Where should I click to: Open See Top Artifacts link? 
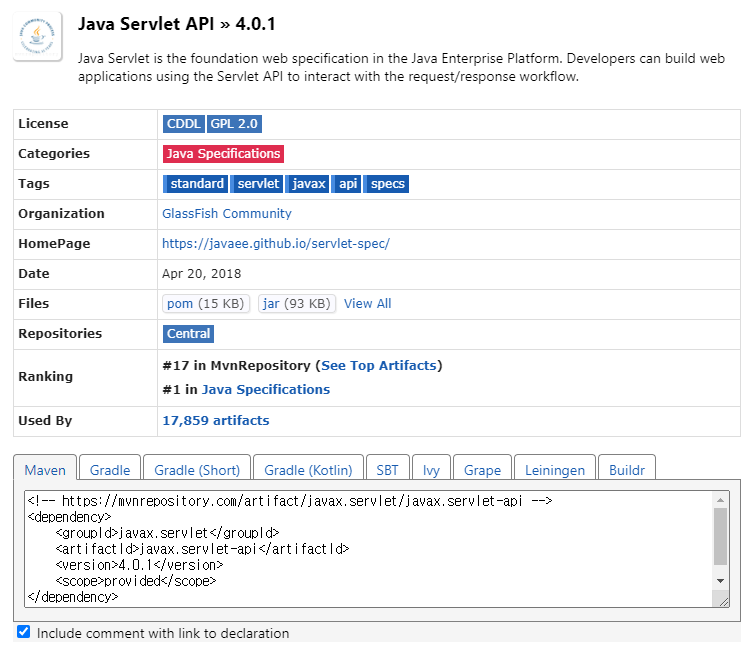point(378,366)
